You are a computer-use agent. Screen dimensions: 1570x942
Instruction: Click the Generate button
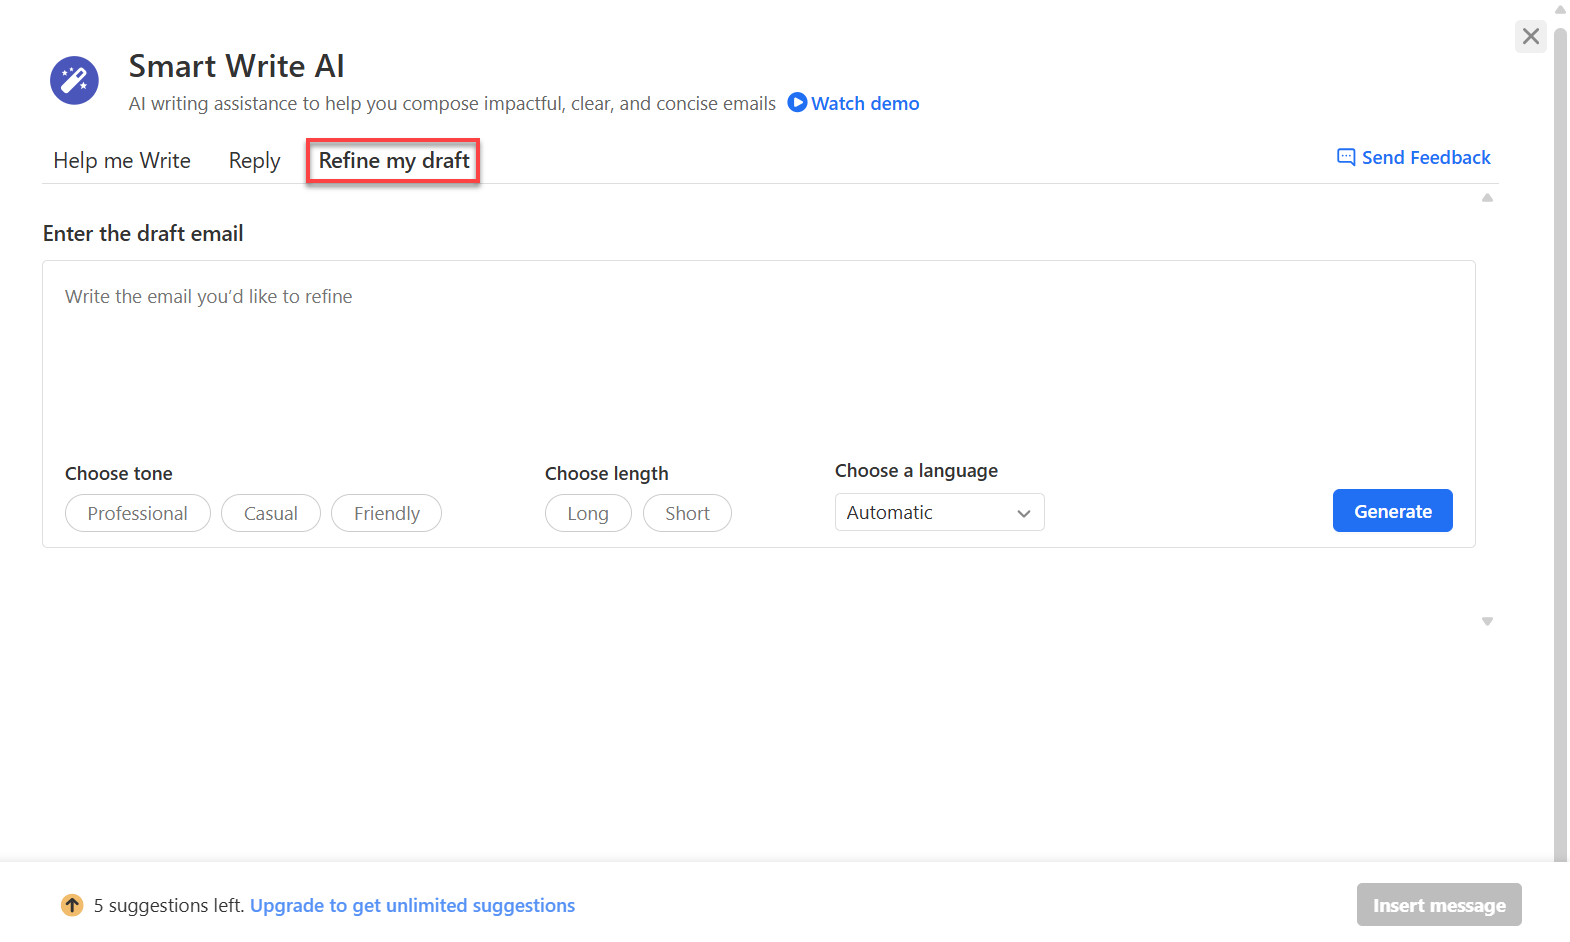click(1392, 511)
